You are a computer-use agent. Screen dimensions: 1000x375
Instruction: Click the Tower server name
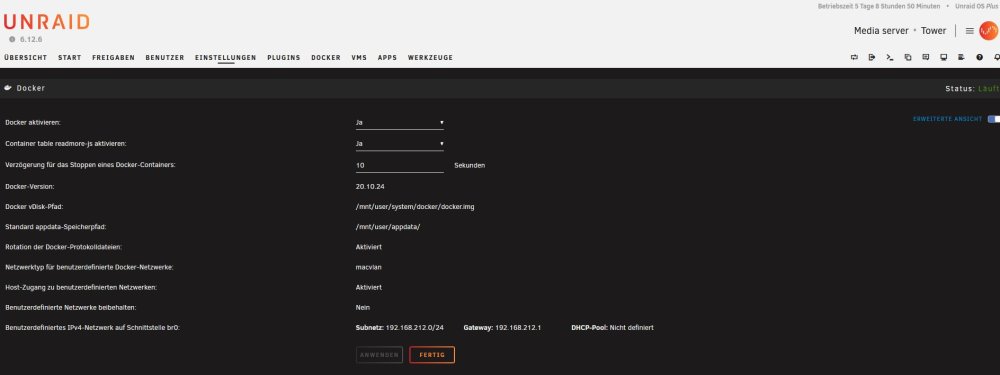(934, 31)
